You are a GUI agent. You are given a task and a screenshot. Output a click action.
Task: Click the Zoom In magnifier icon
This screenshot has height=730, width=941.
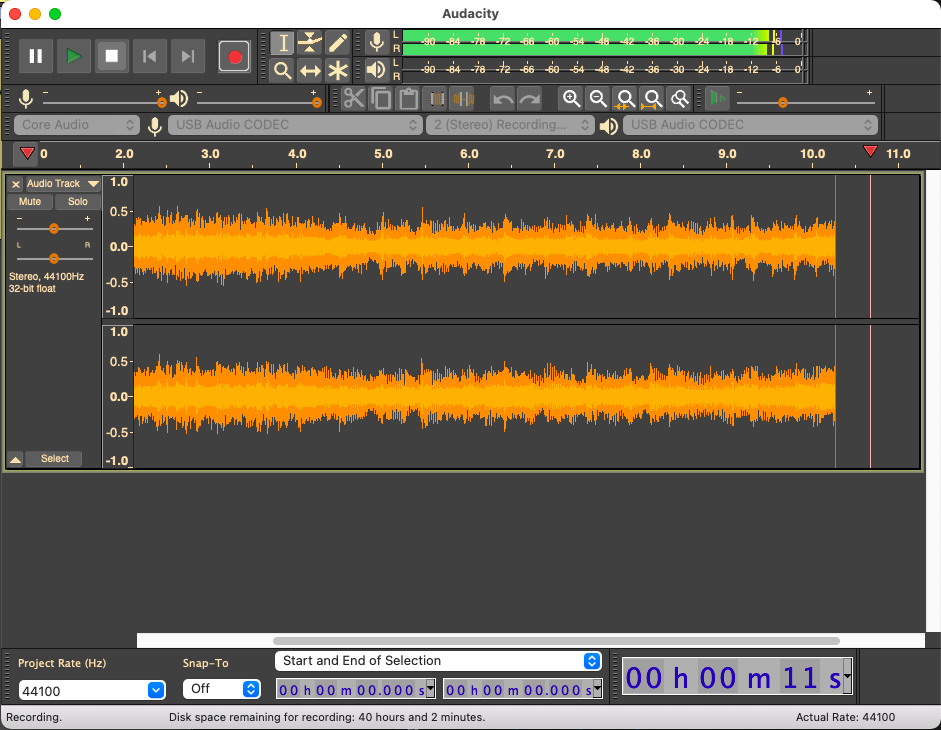(x=571, y=98)
